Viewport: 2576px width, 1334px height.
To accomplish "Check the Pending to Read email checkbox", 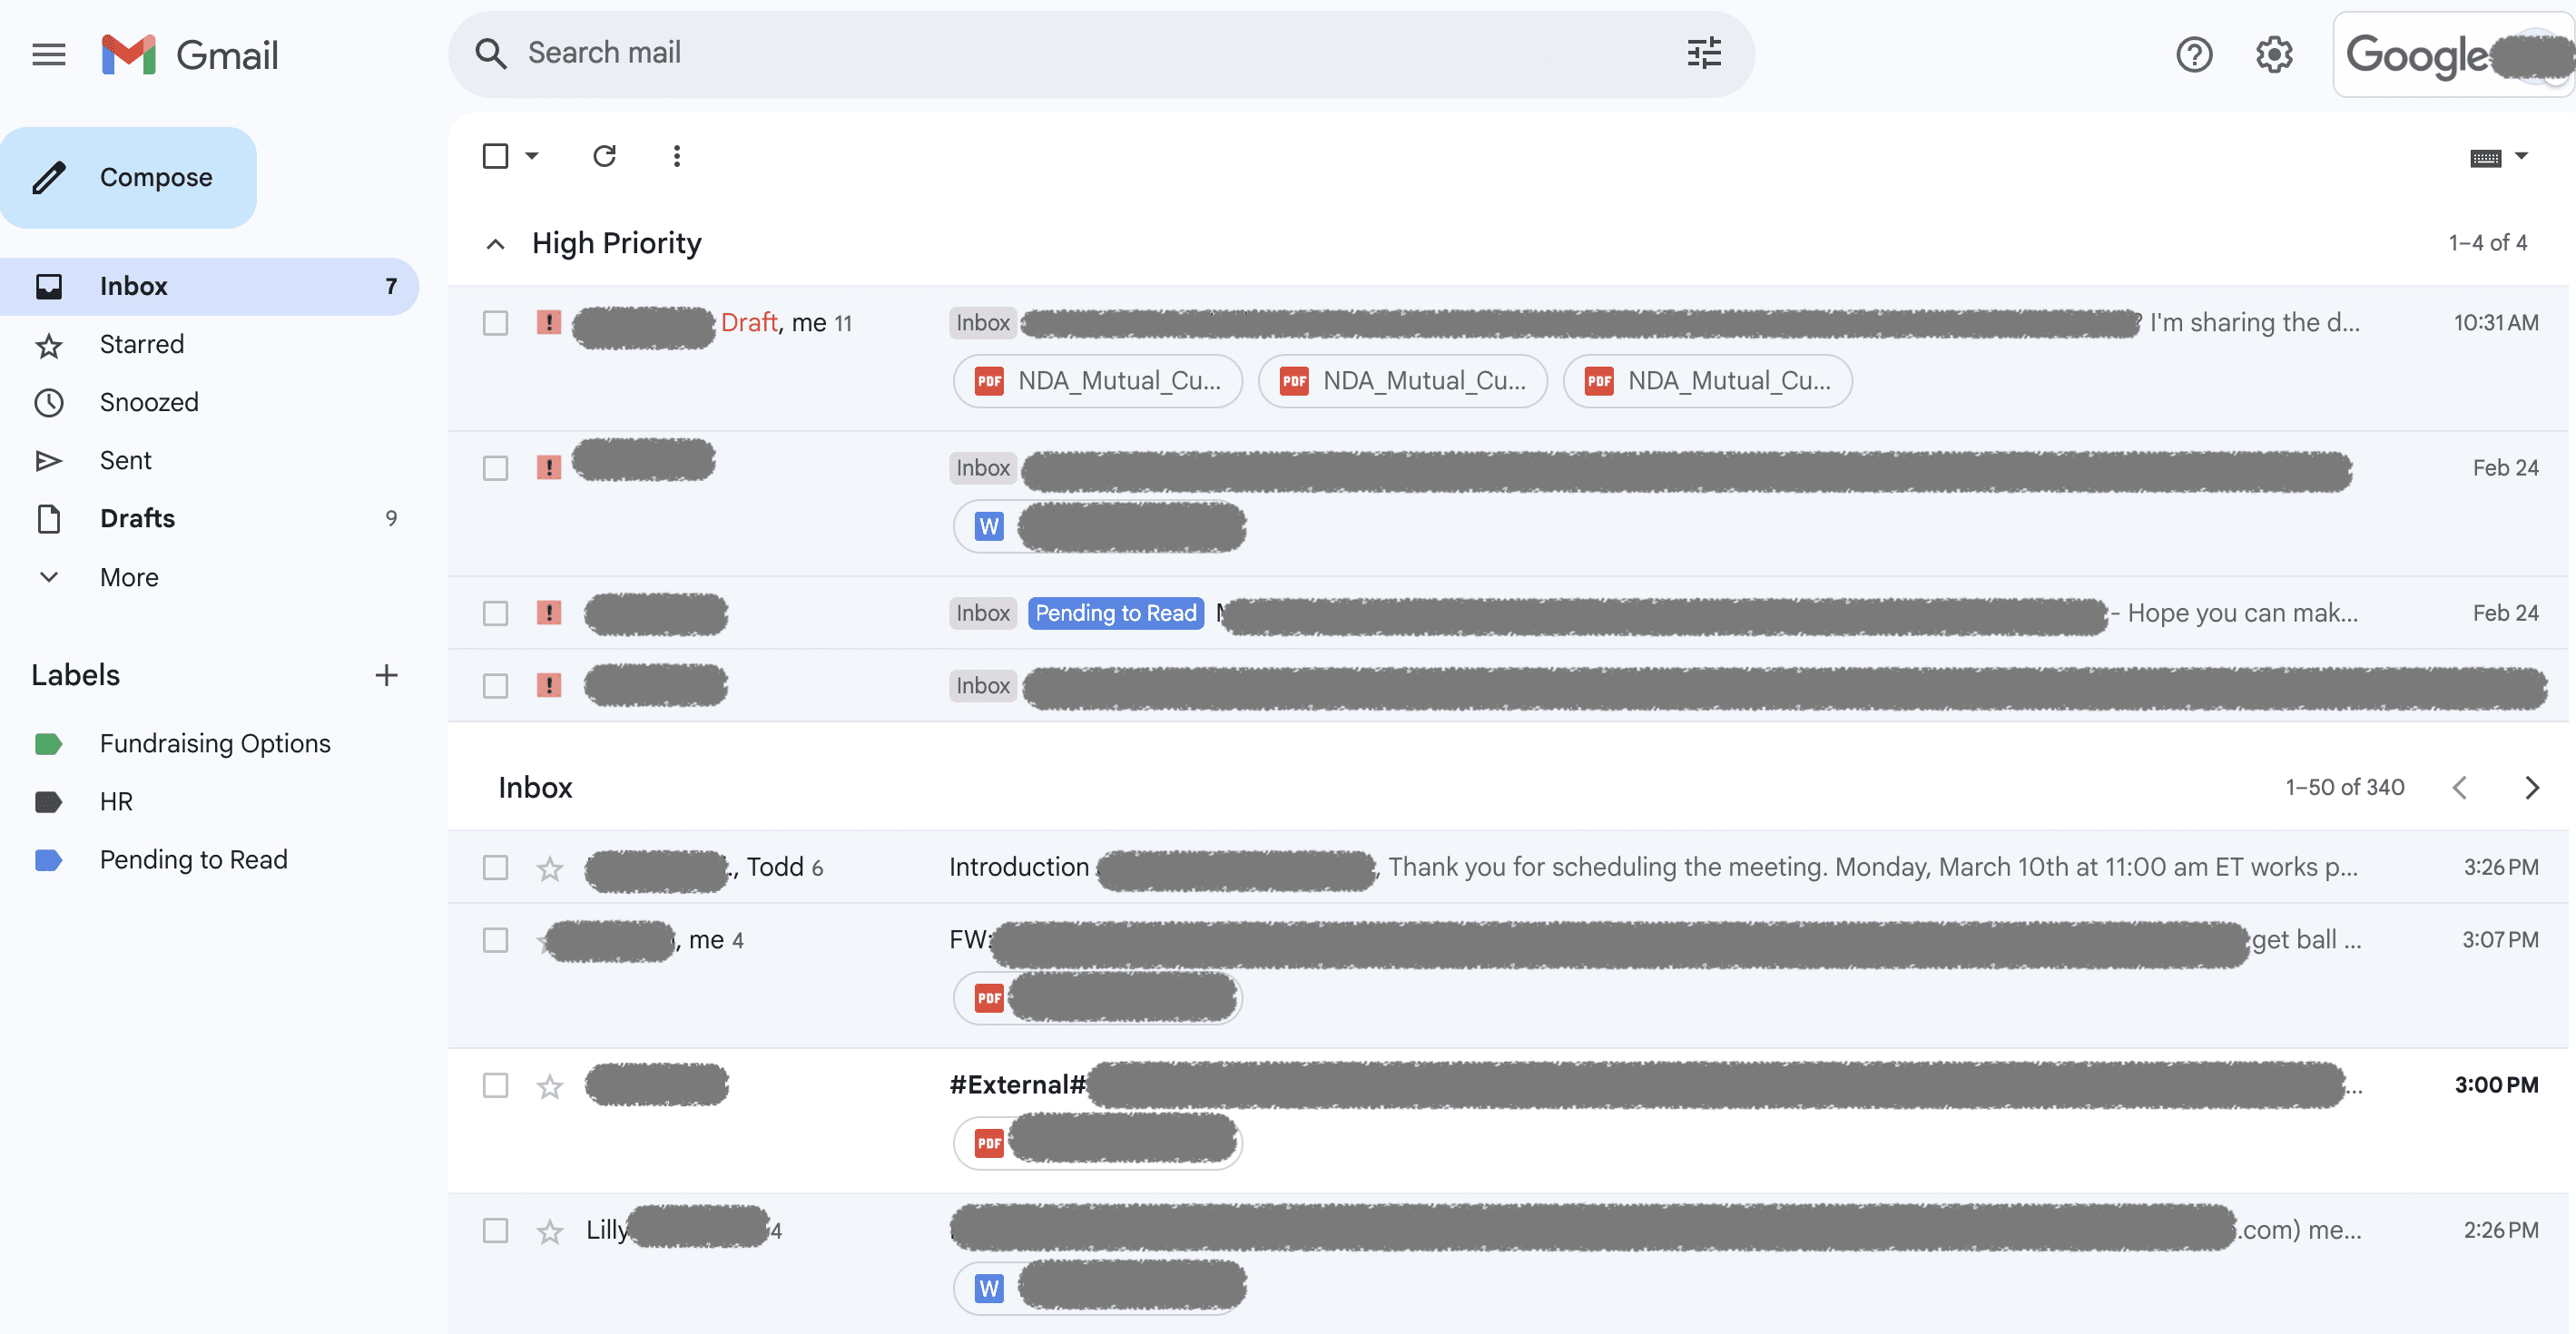I will (495, 613).
